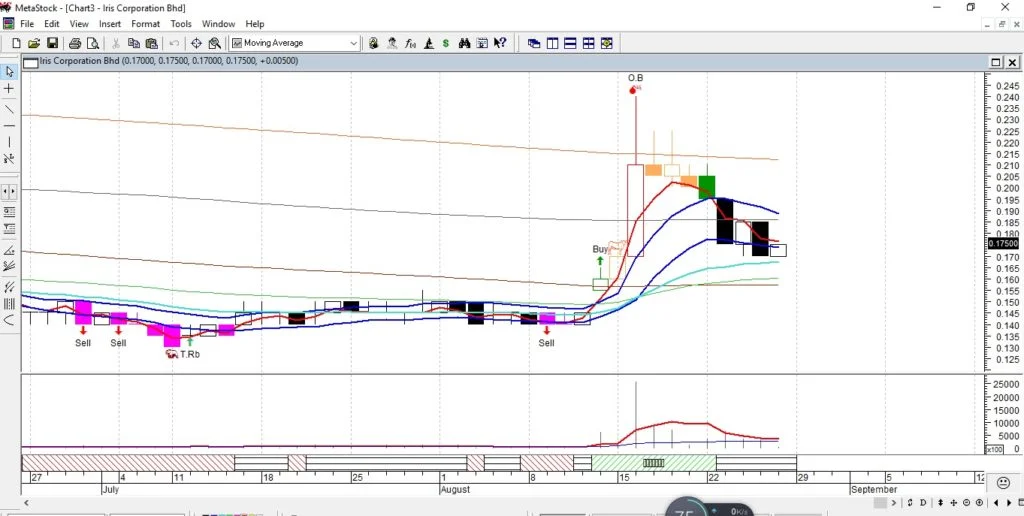
Task: Click the zoom magnifier toolbar icon
Action: pyautogui.click(x=214, y=43)
